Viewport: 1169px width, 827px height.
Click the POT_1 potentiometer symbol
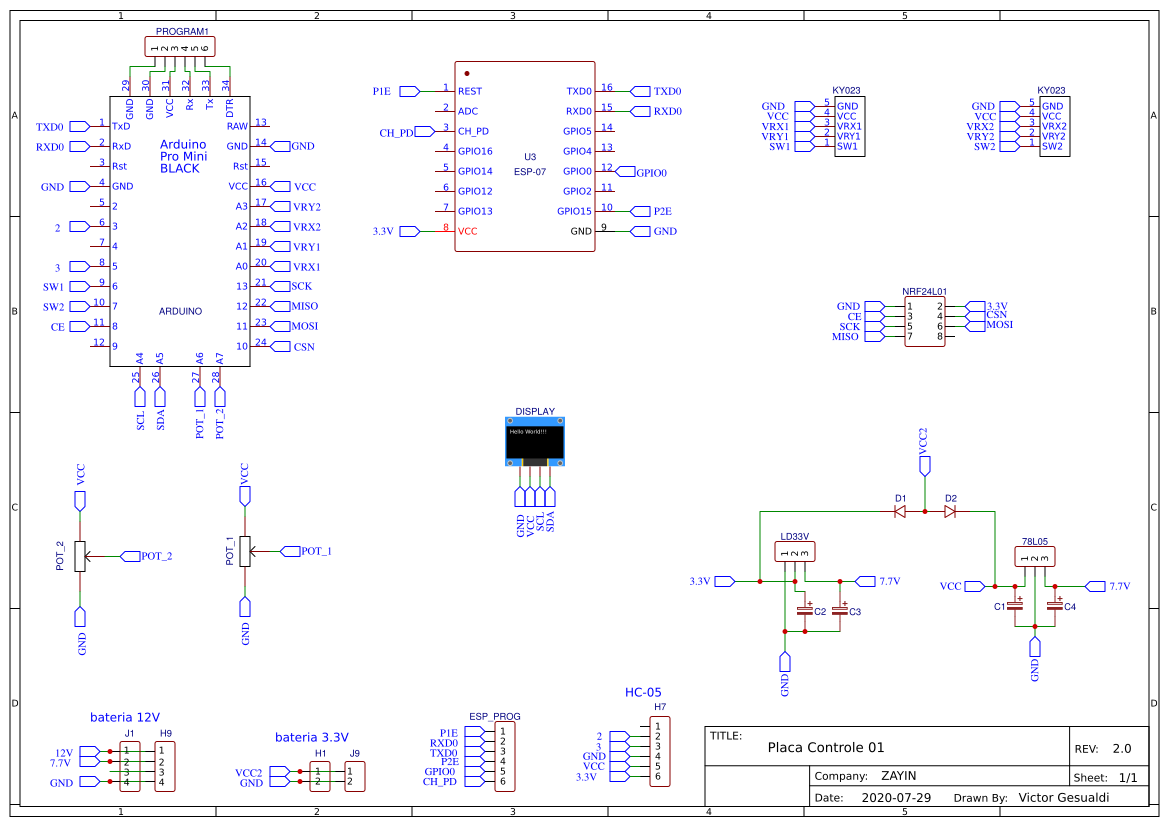click(245, 552)
